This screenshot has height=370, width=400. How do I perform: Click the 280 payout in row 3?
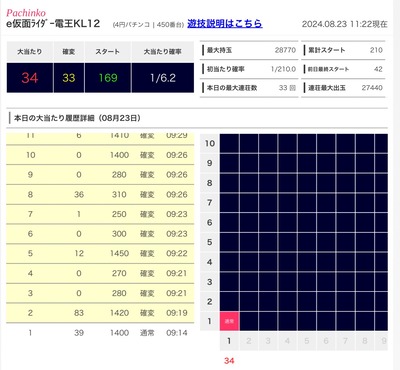(x=119, y=293)
